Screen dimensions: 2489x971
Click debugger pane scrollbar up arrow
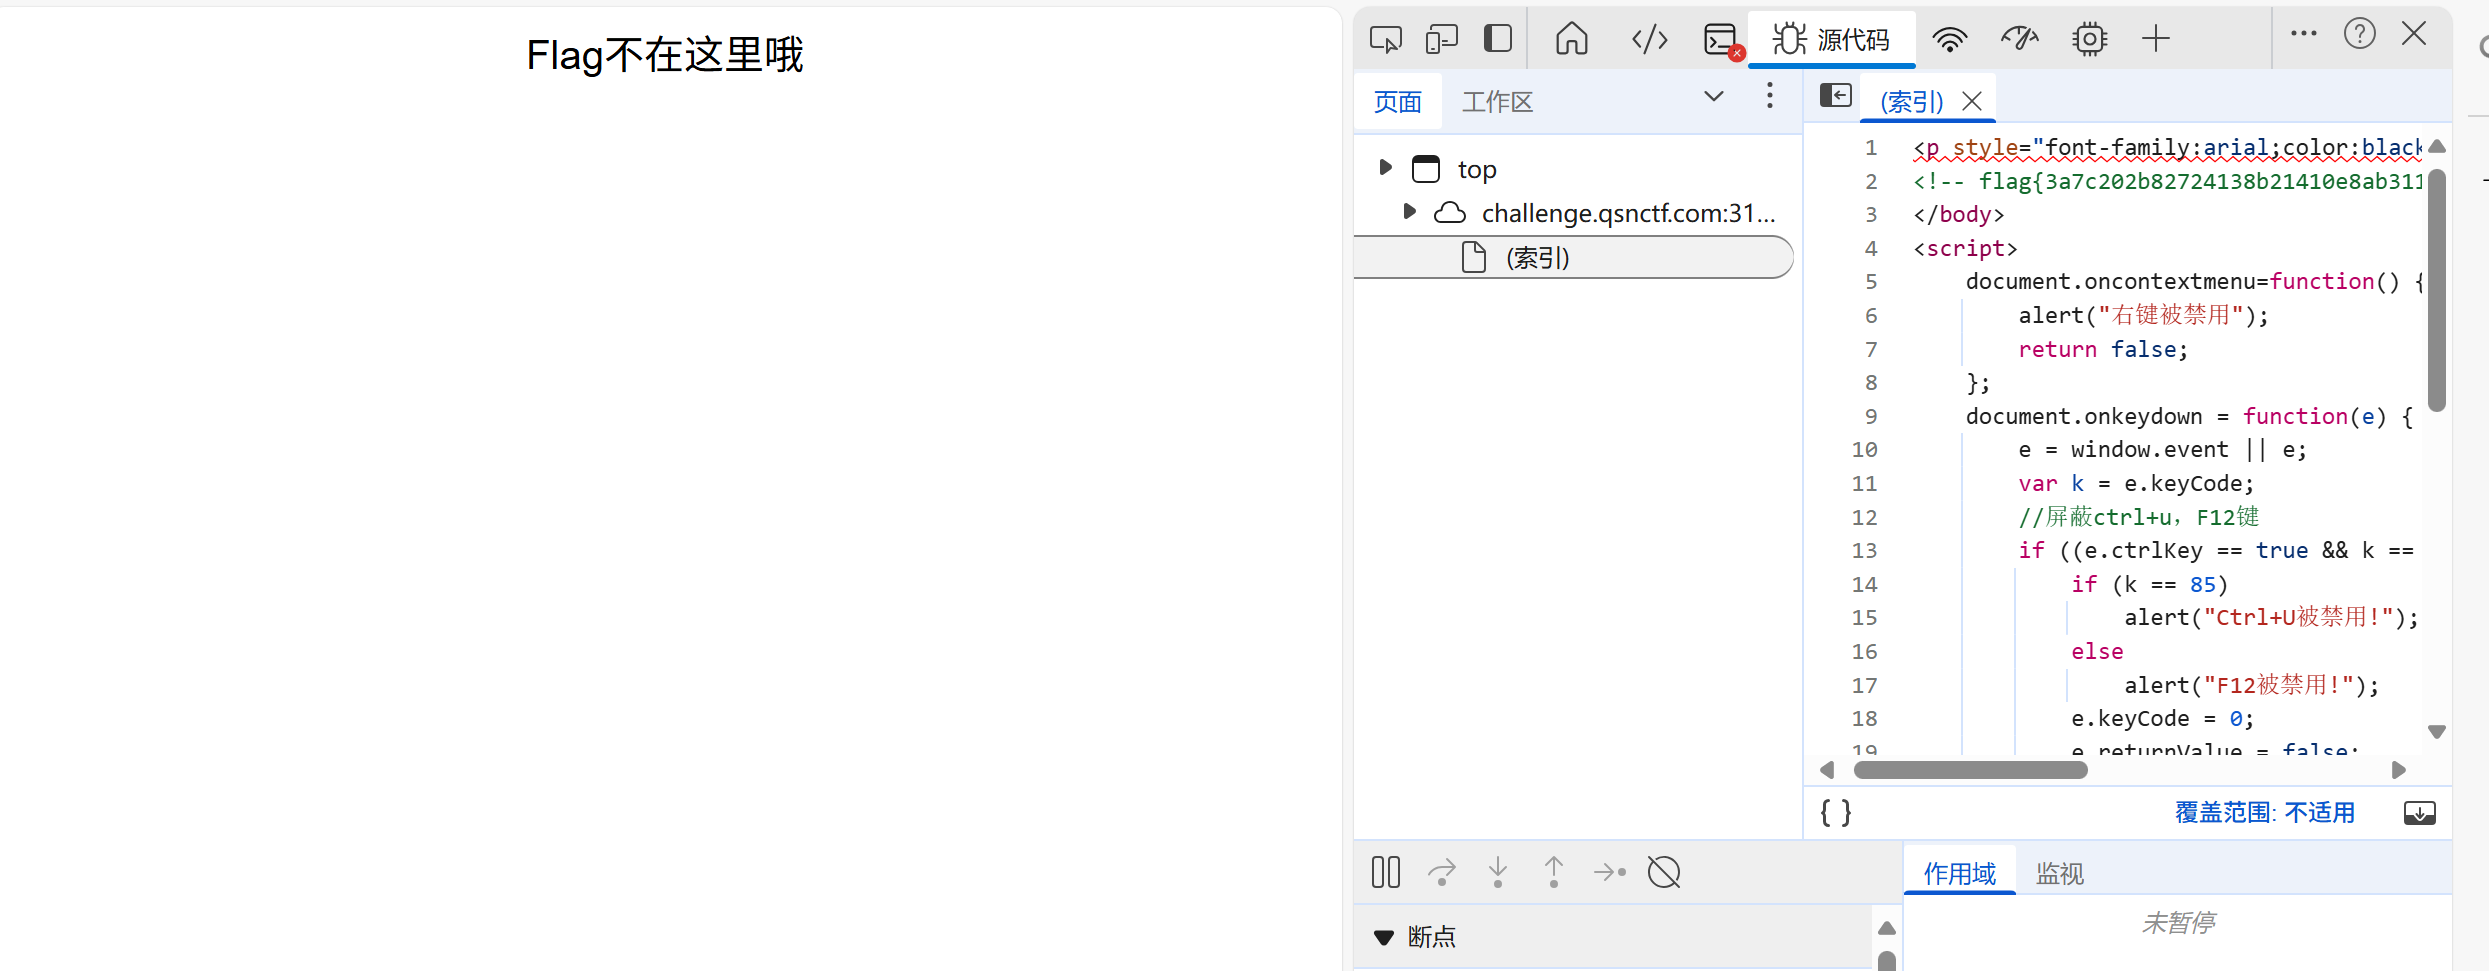[x=1886, y=928]
